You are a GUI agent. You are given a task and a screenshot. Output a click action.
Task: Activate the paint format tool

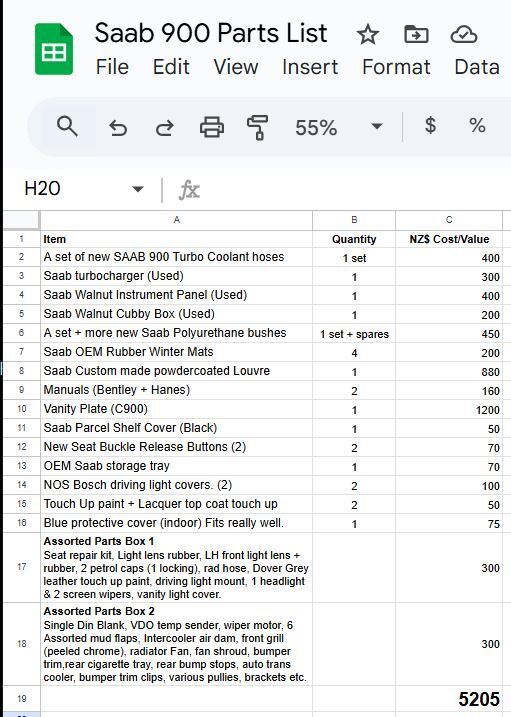257,127
